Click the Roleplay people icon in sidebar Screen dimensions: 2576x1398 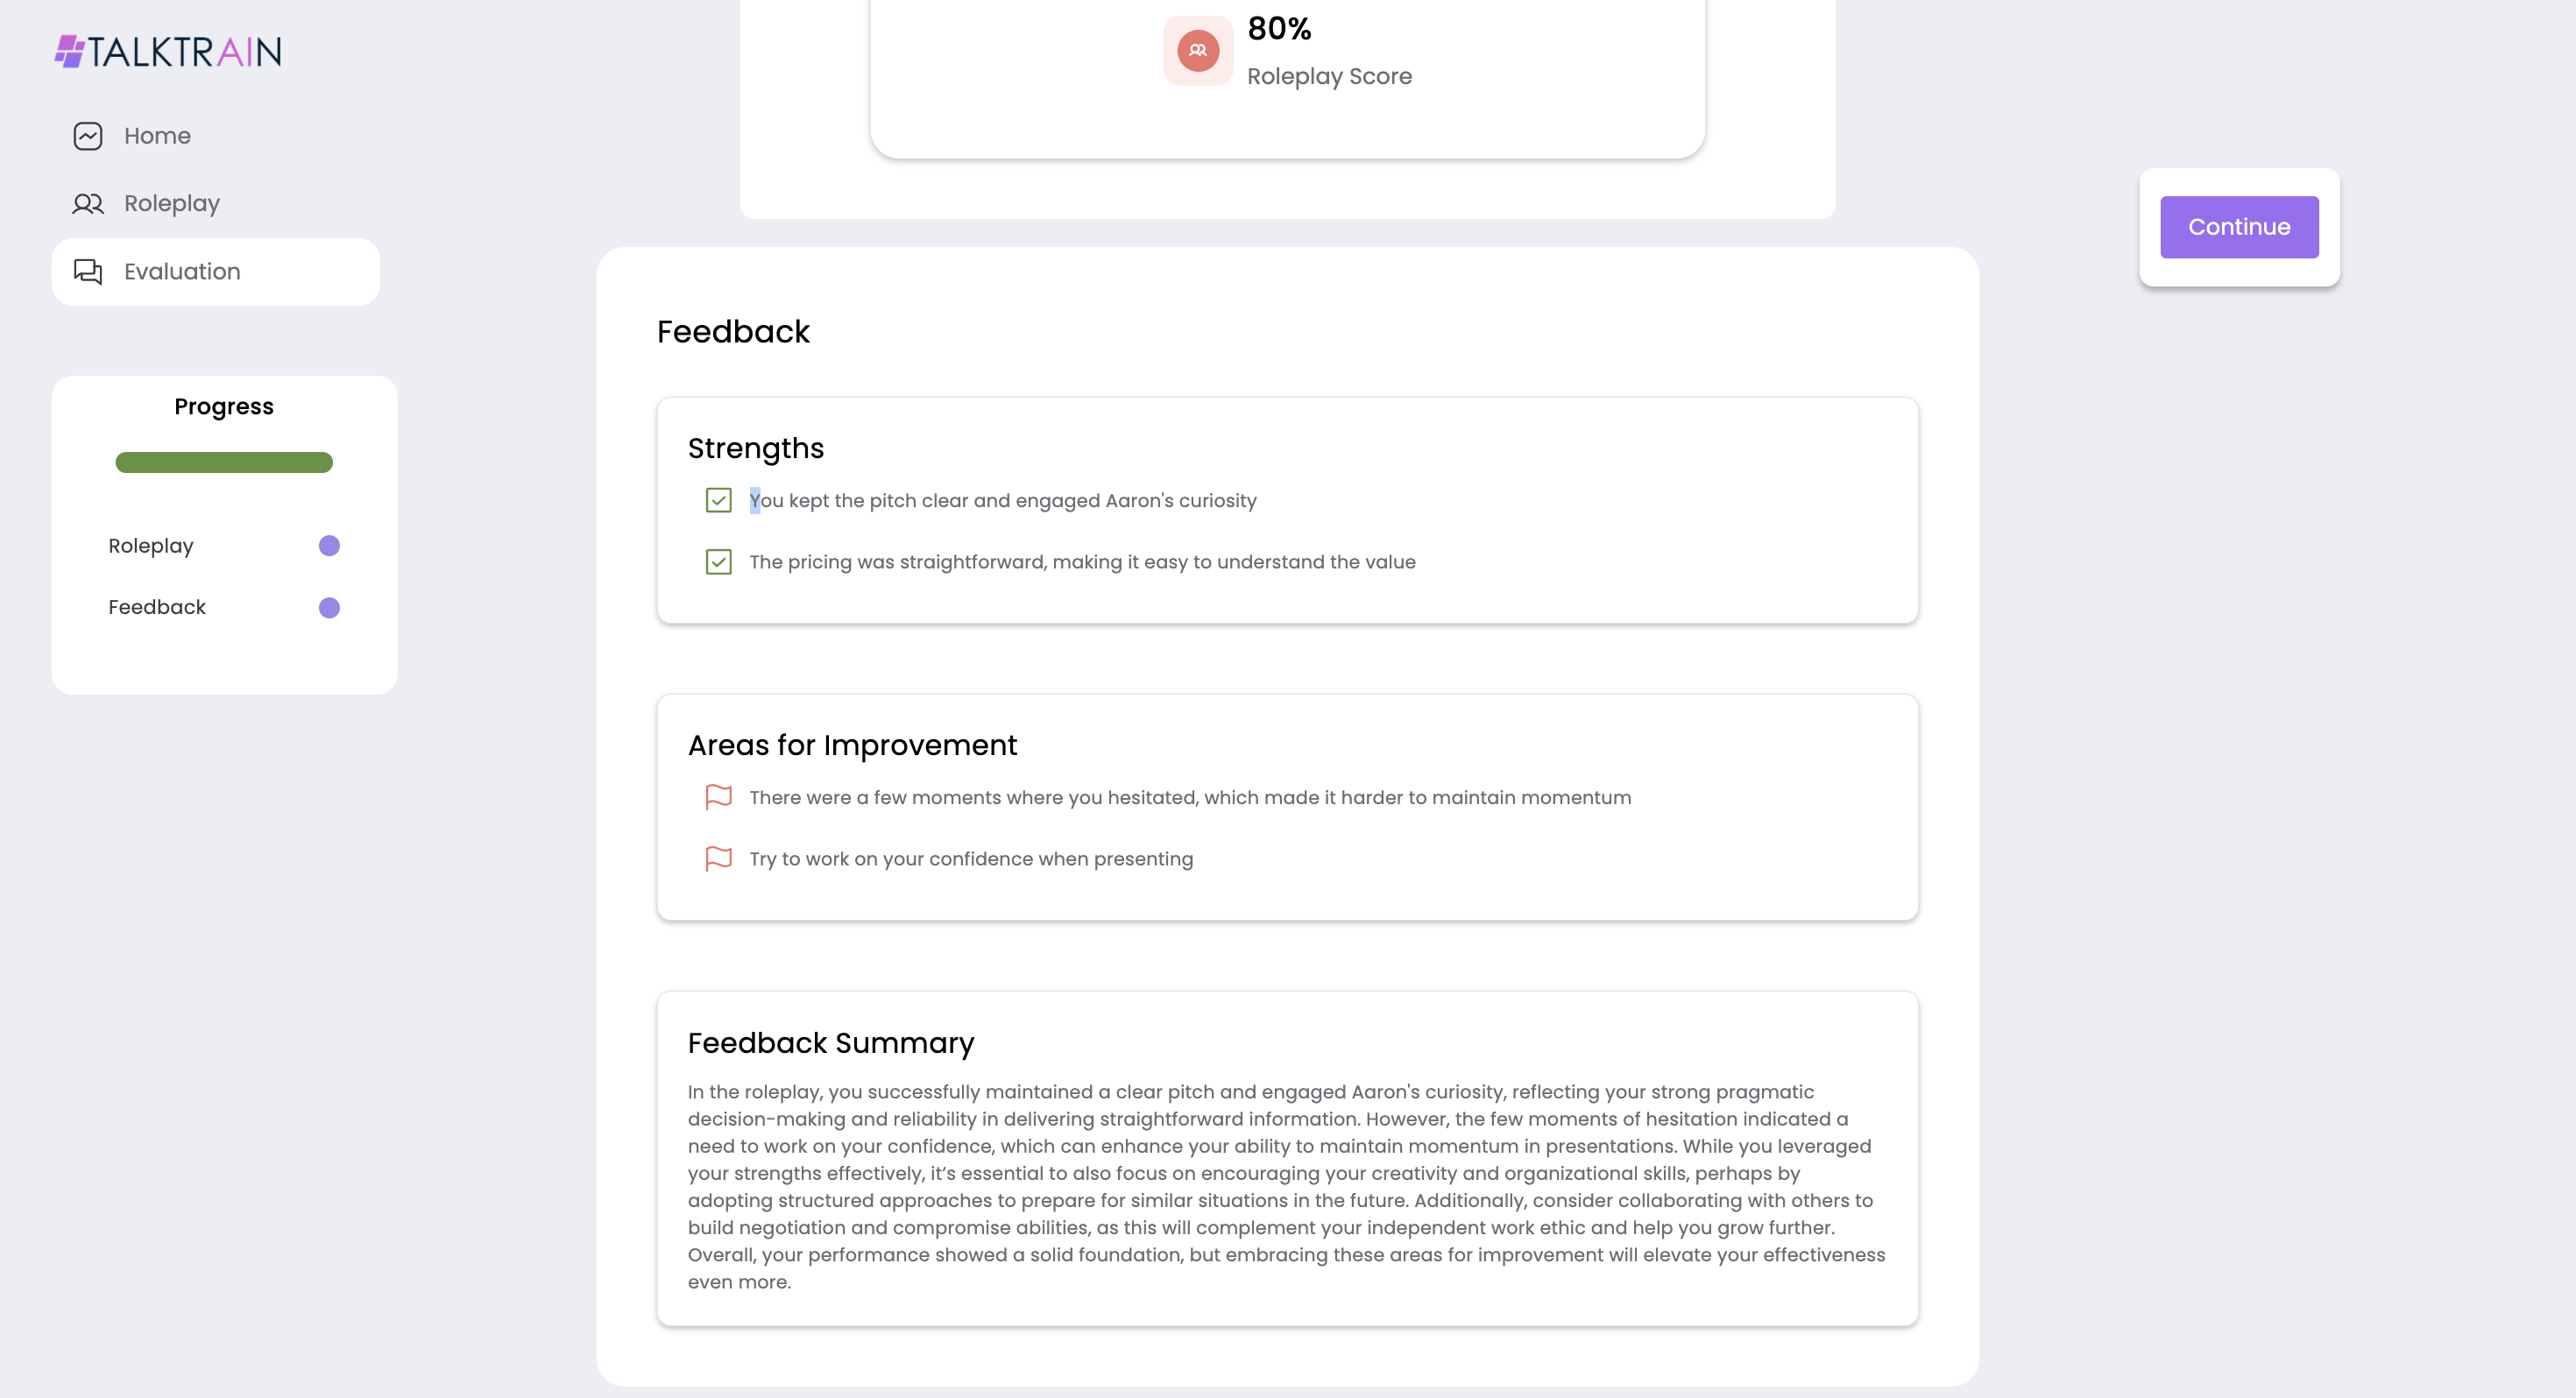click(x=88, y=204)
